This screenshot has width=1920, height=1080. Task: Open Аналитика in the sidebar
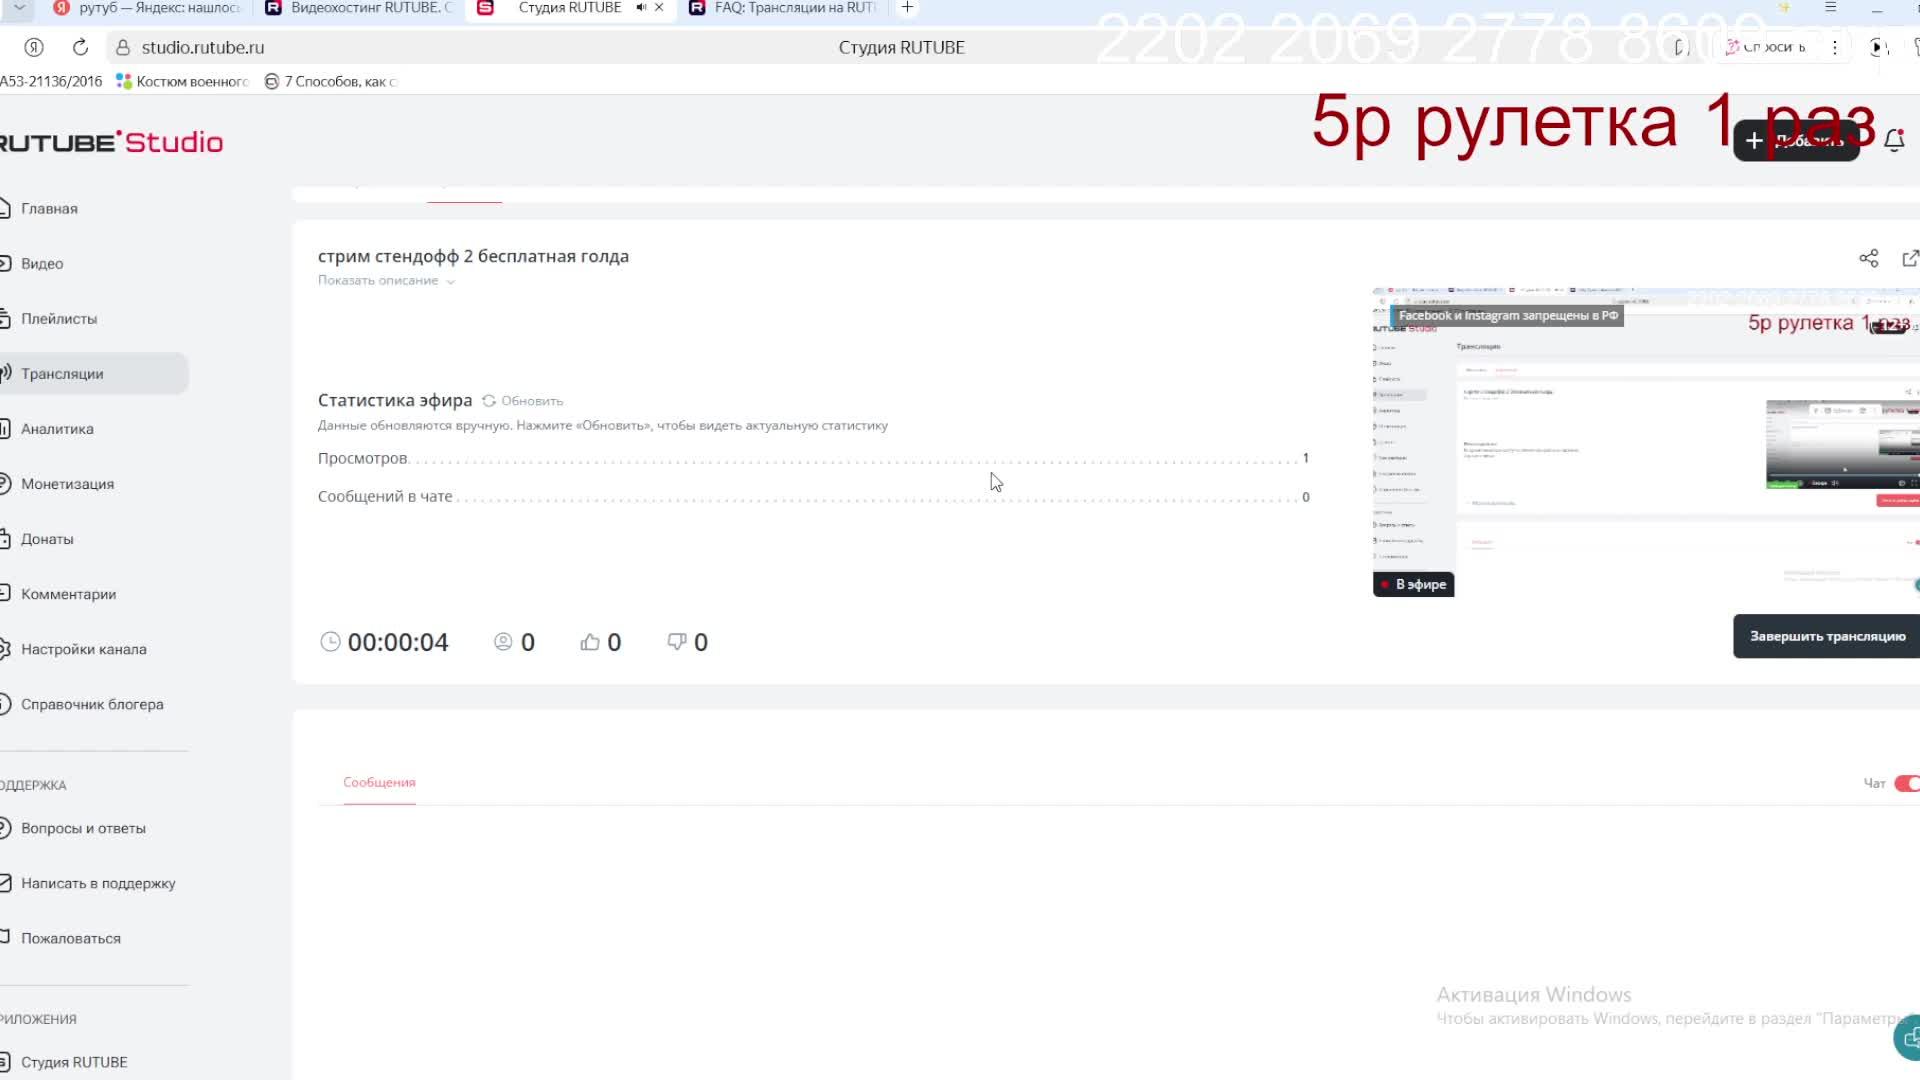[57, 429]
